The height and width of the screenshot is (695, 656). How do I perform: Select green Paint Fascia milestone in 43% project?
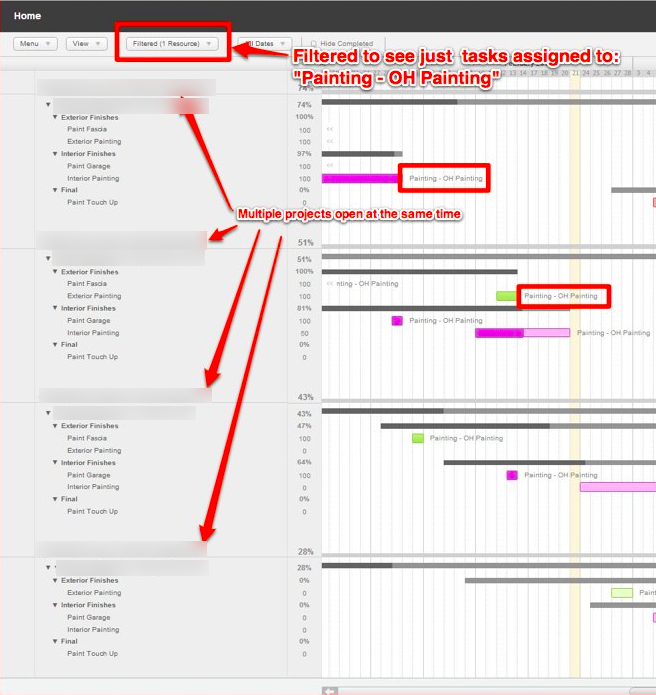click(418, 438)
